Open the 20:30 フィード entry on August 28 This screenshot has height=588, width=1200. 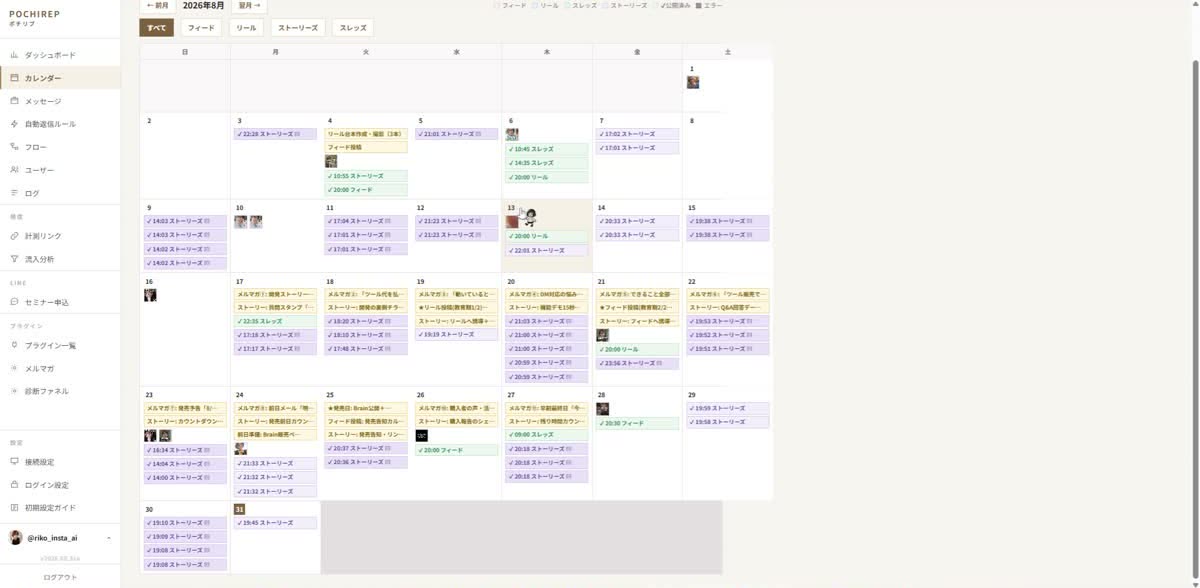pos(637,423)
